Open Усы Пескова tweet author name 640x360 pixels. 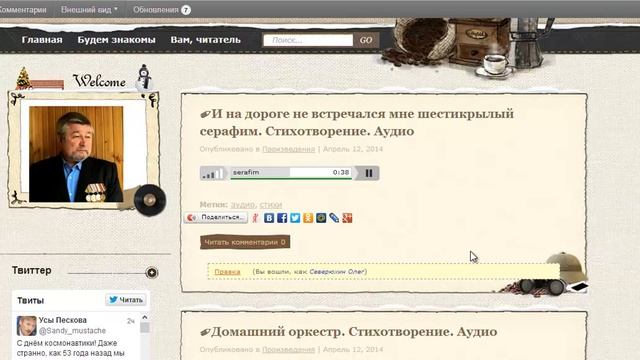click(x=62, y=320)
